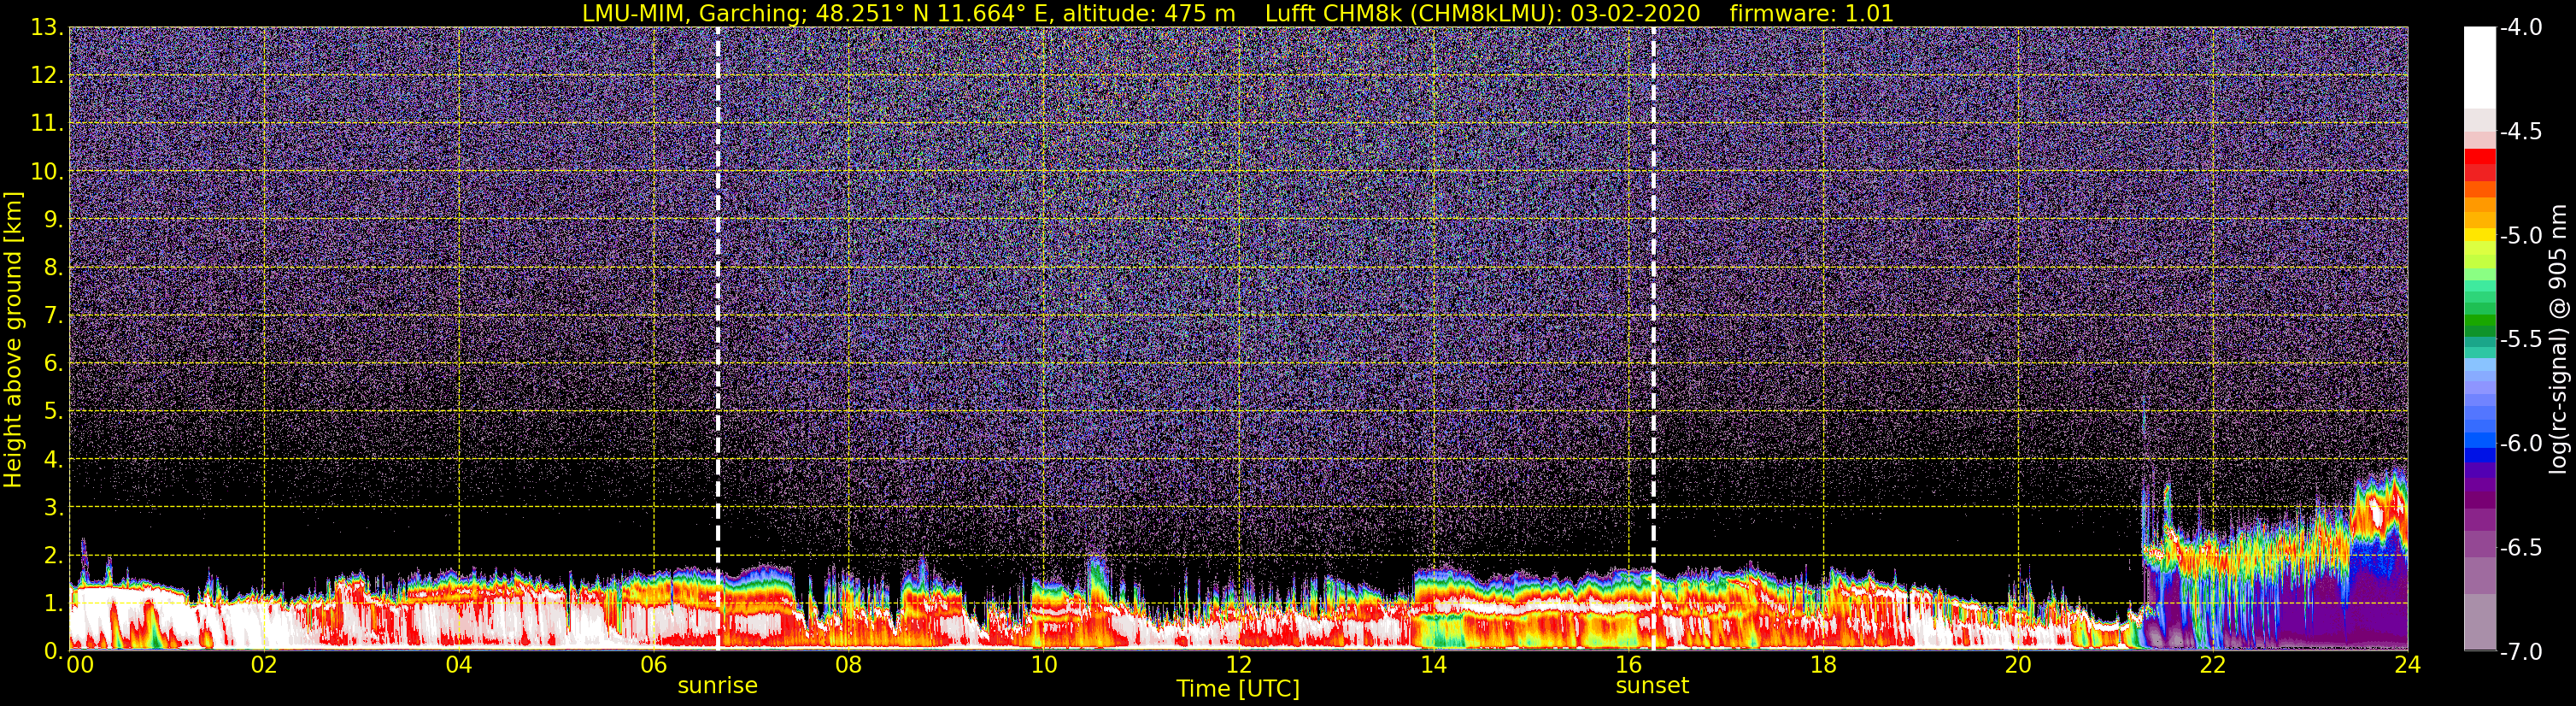This screenshot has width=2576, height=706.
Task: Click the y-axis tick label '4.'
Action: point(54,460)
